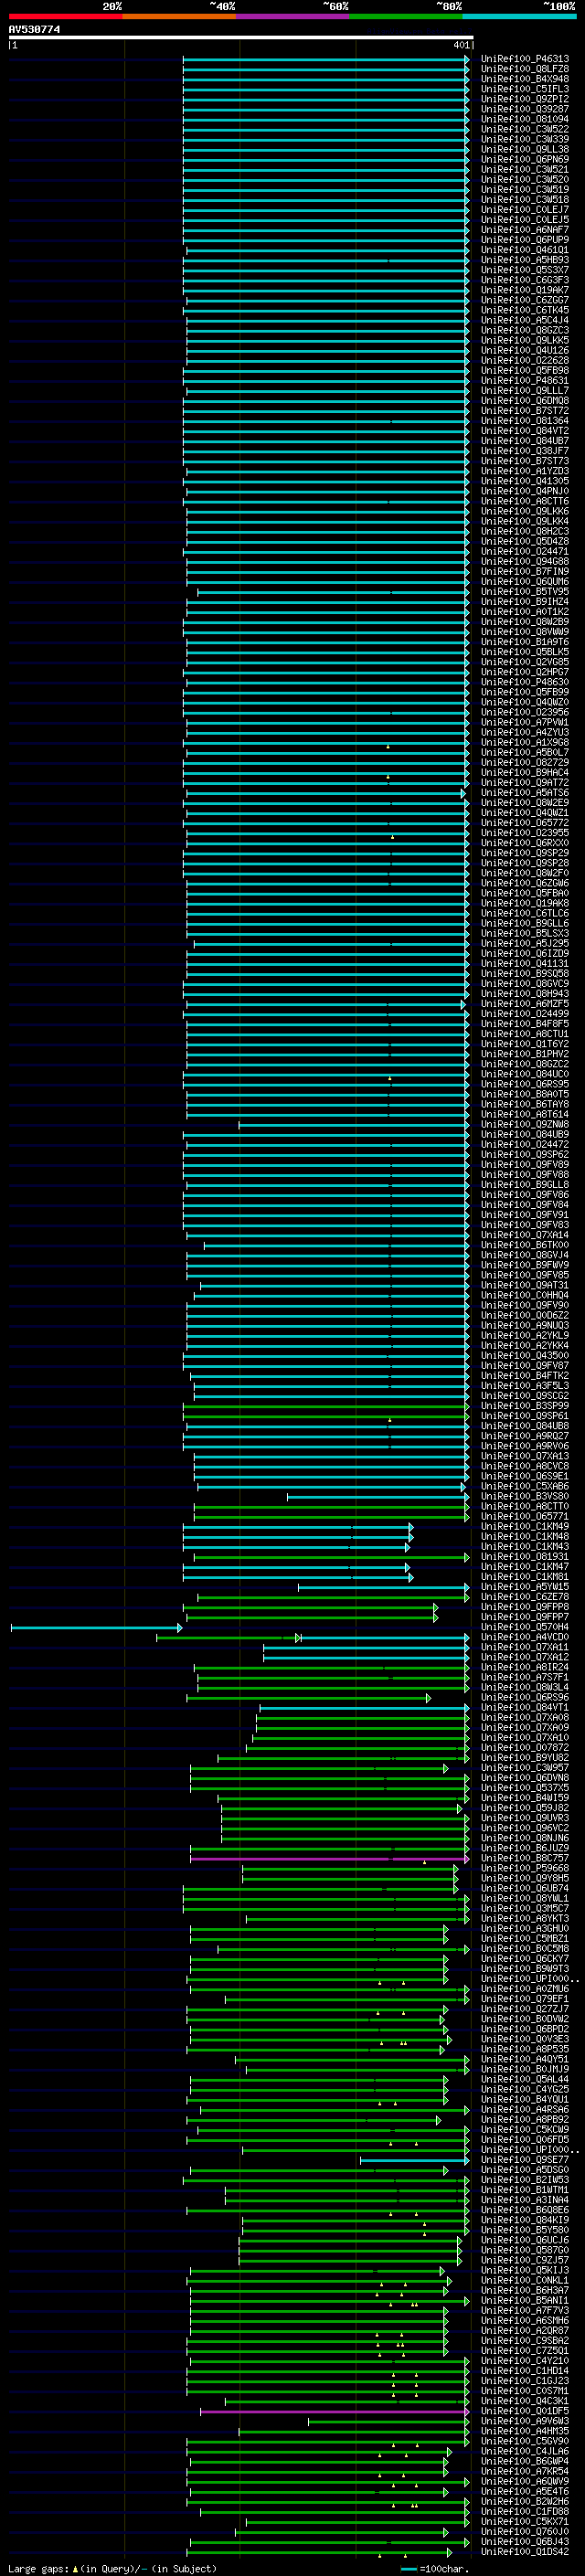Select the UniRef100_O07872 label
This screenshot has width=585, height=2576.
point(524,1748)
